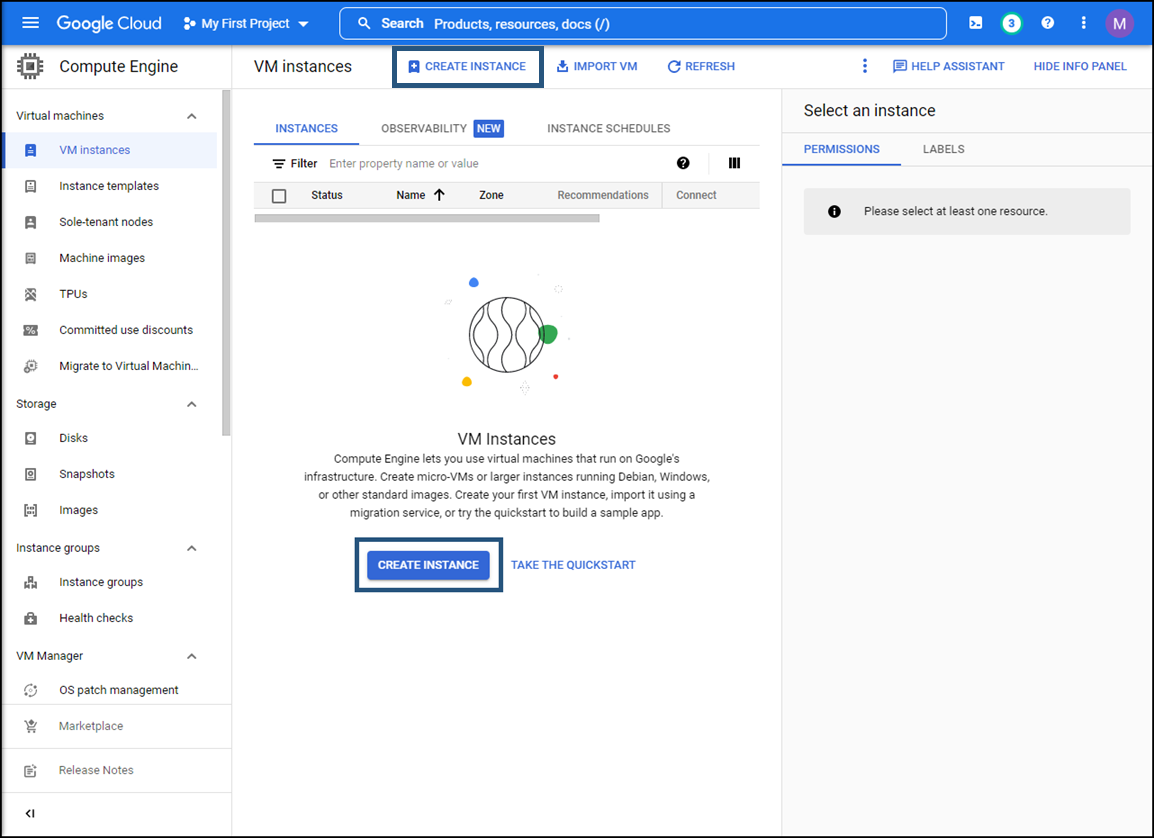Open VM instances more actions menu
Screen dimensions: 1154x838
pyautogui.click(x=865, y=66)
